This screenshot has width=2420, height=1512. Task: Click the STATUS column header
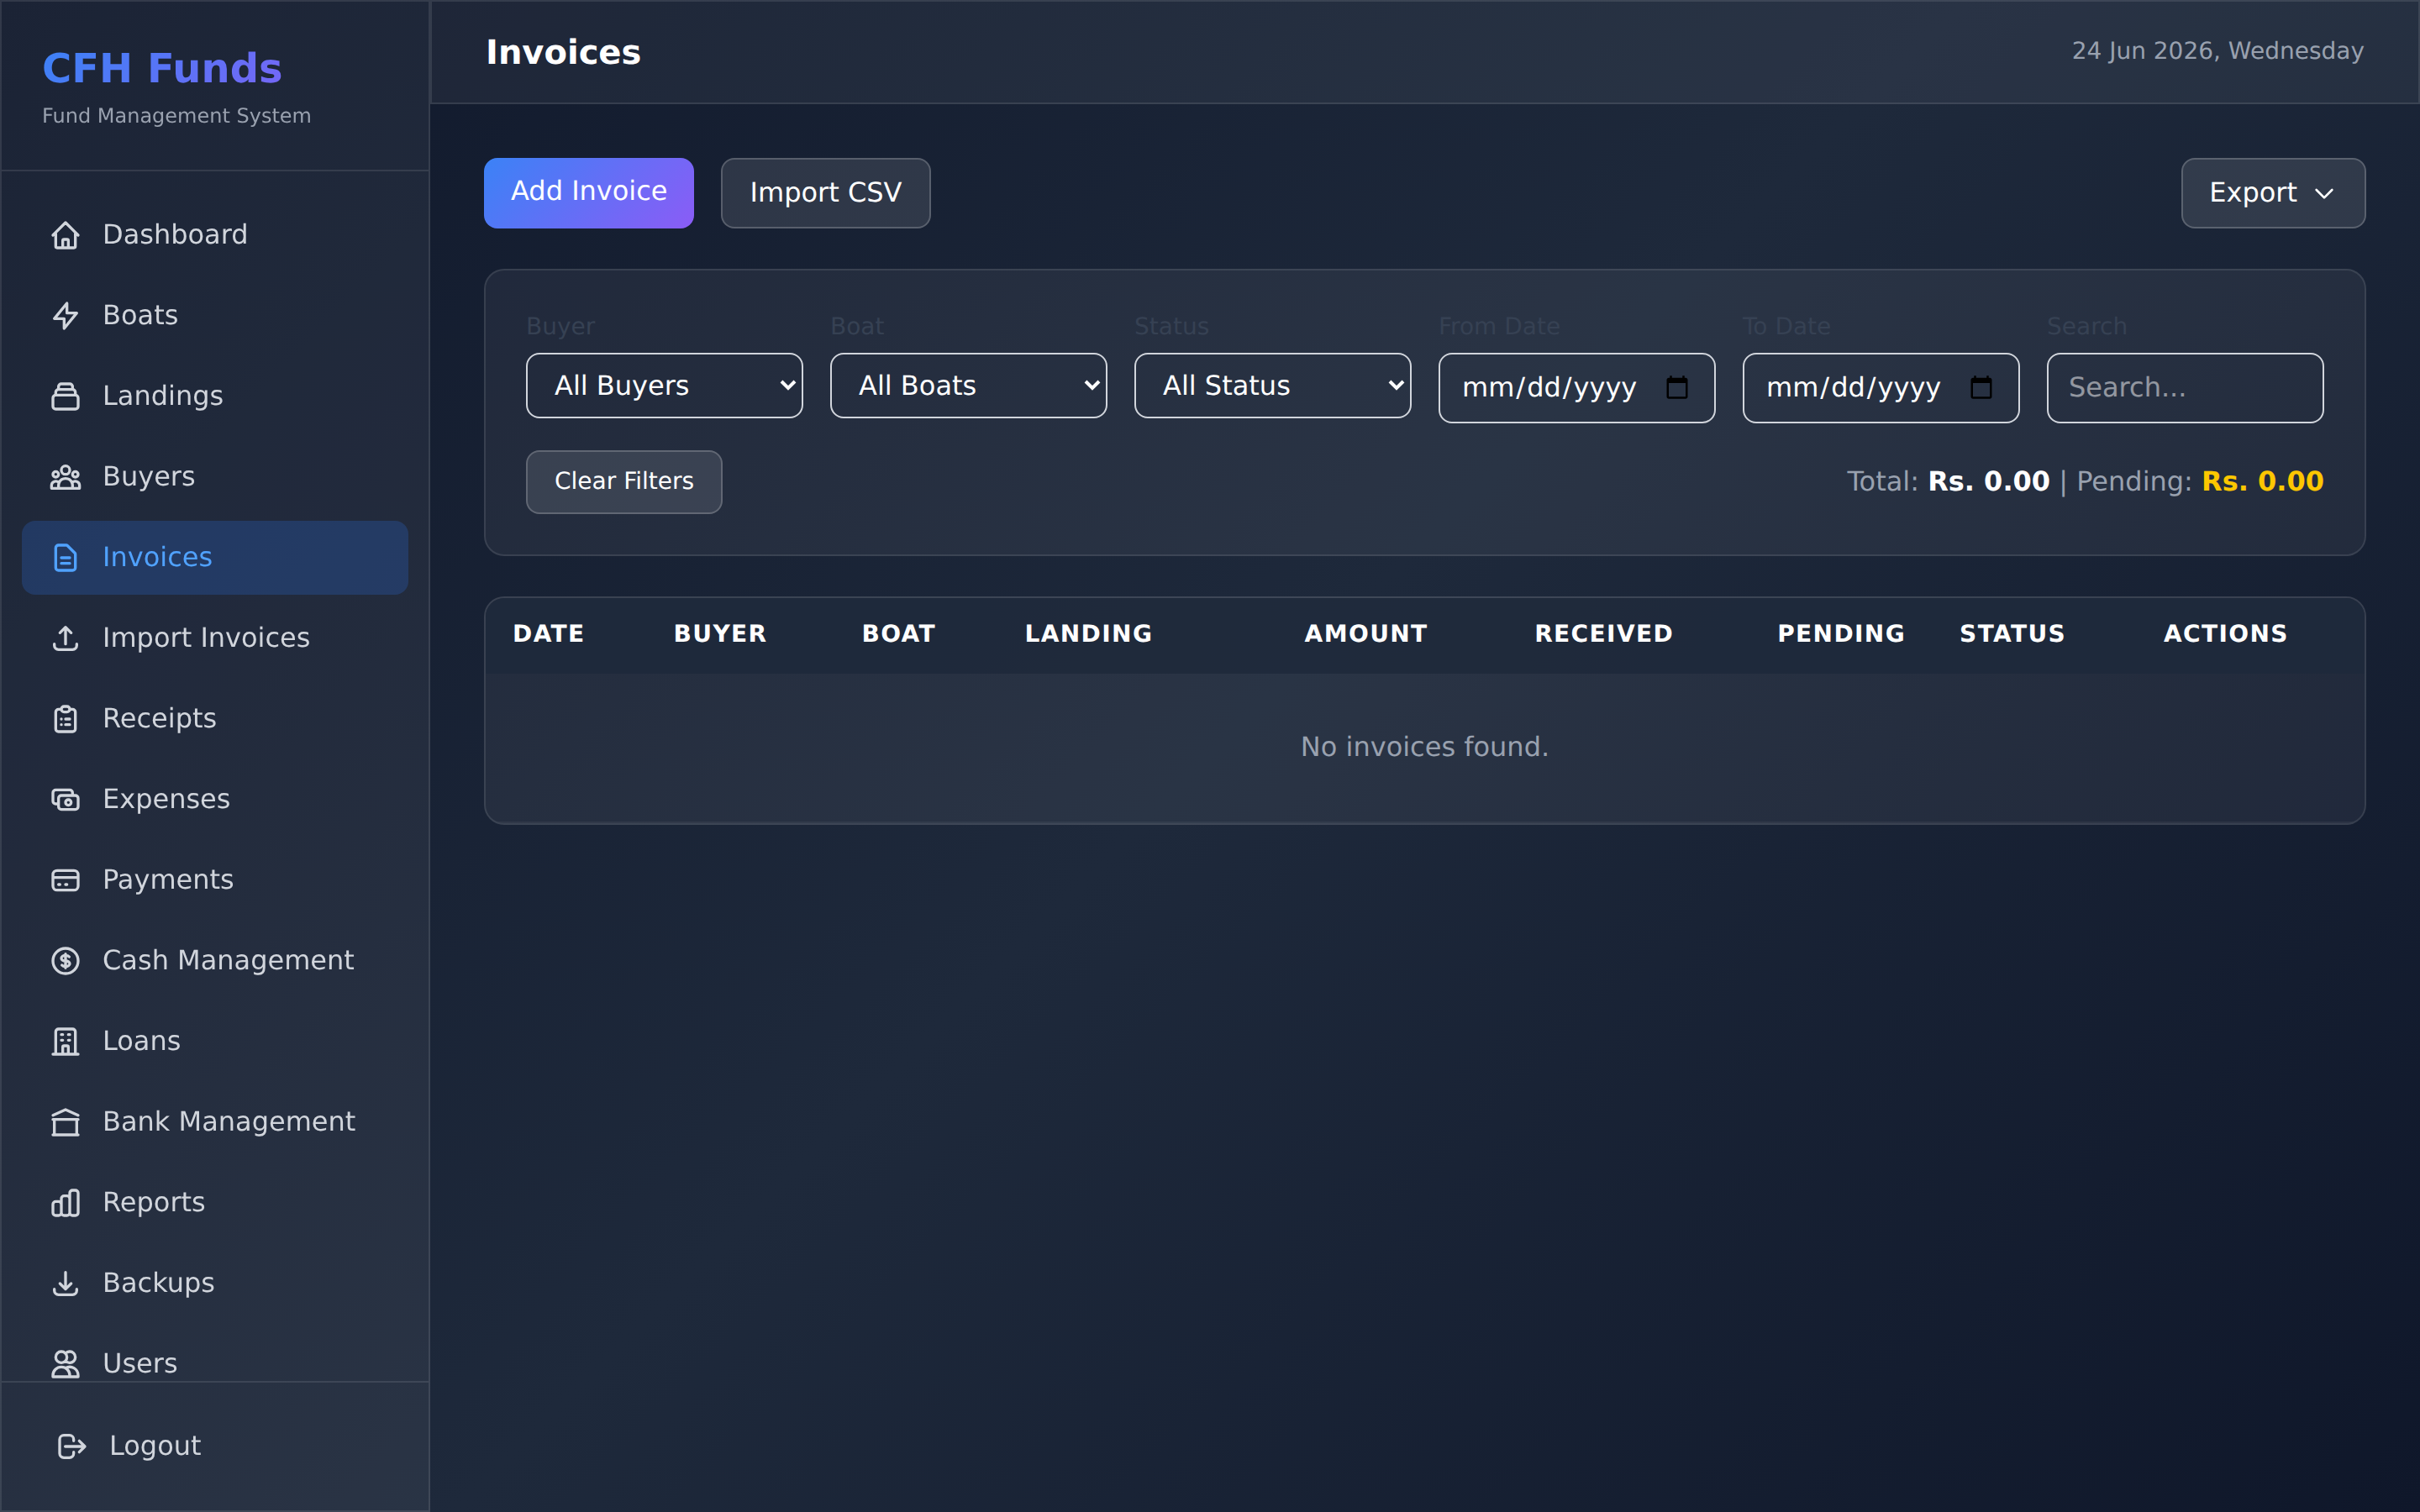tap(2012, 634)
